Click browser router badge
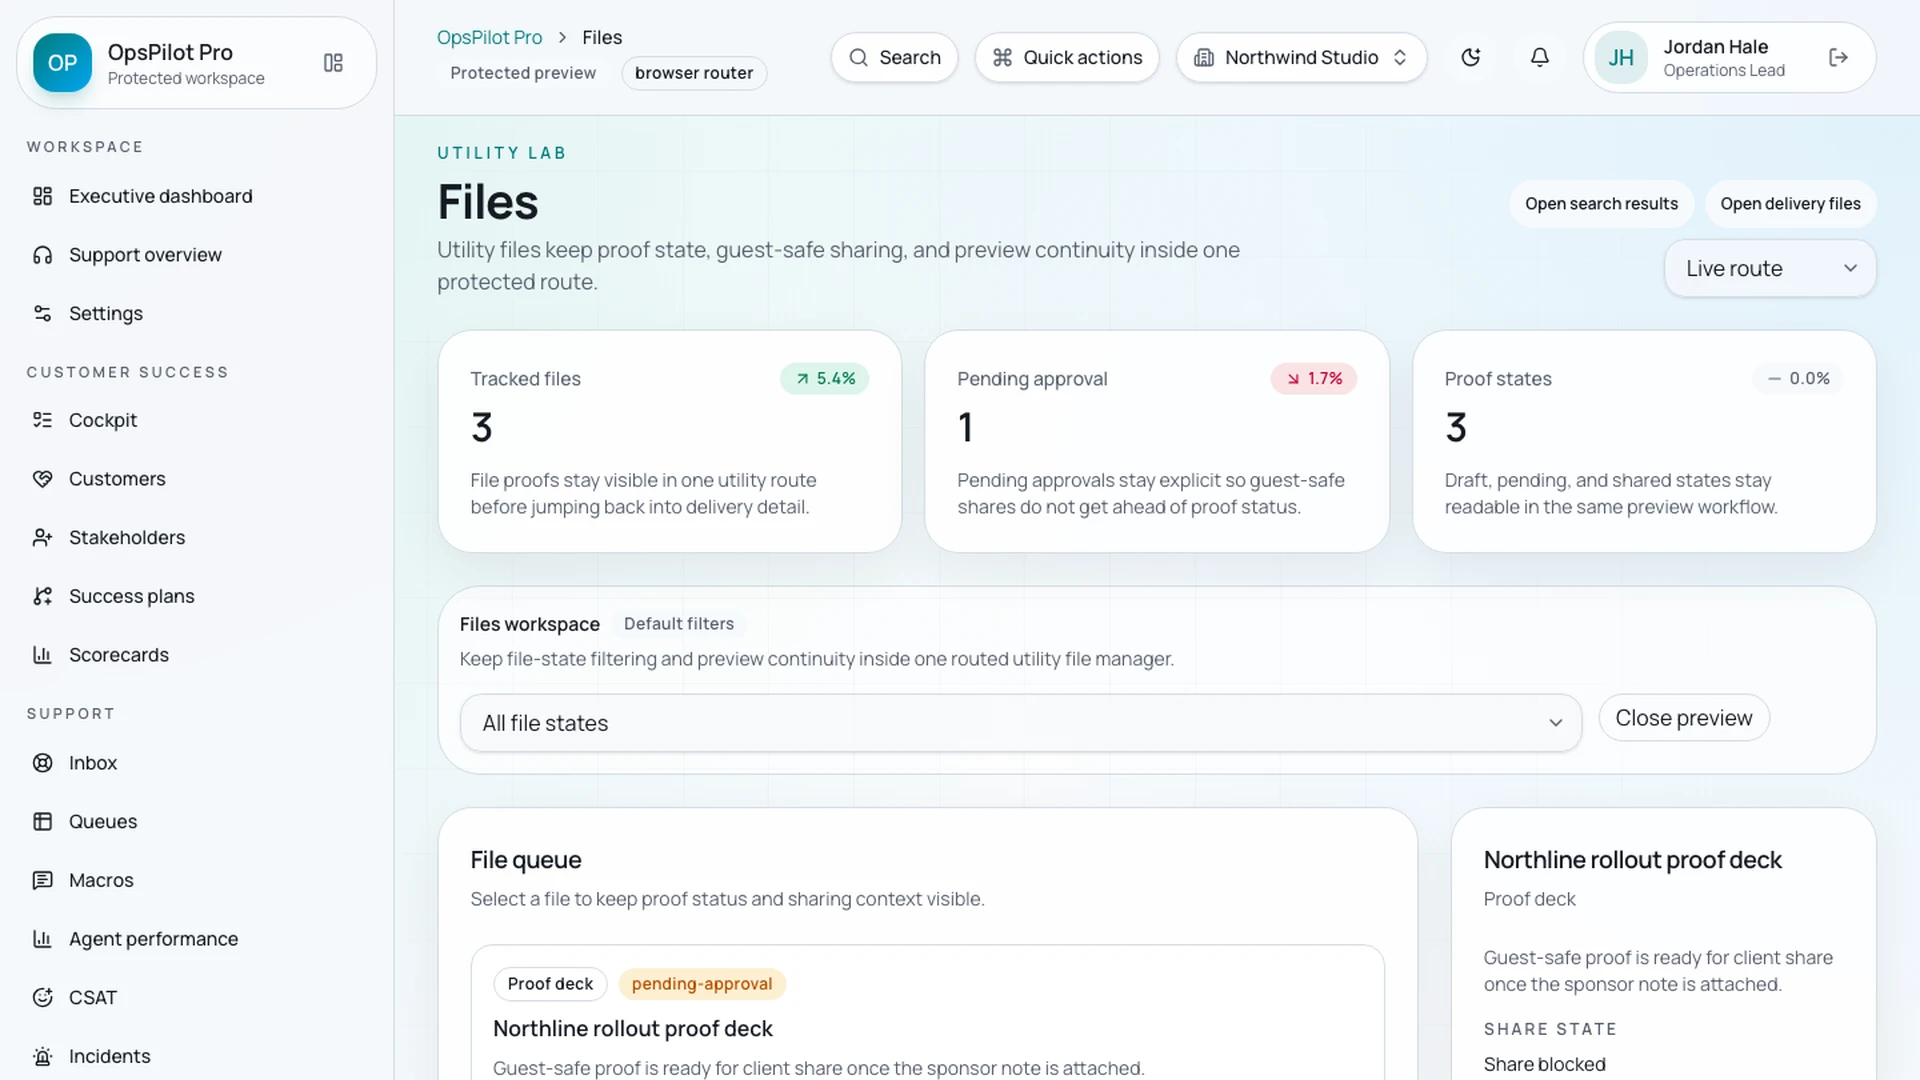The height and width of the screenshot is (1080, 1920). pyautogui.click(x=694, y=73)
